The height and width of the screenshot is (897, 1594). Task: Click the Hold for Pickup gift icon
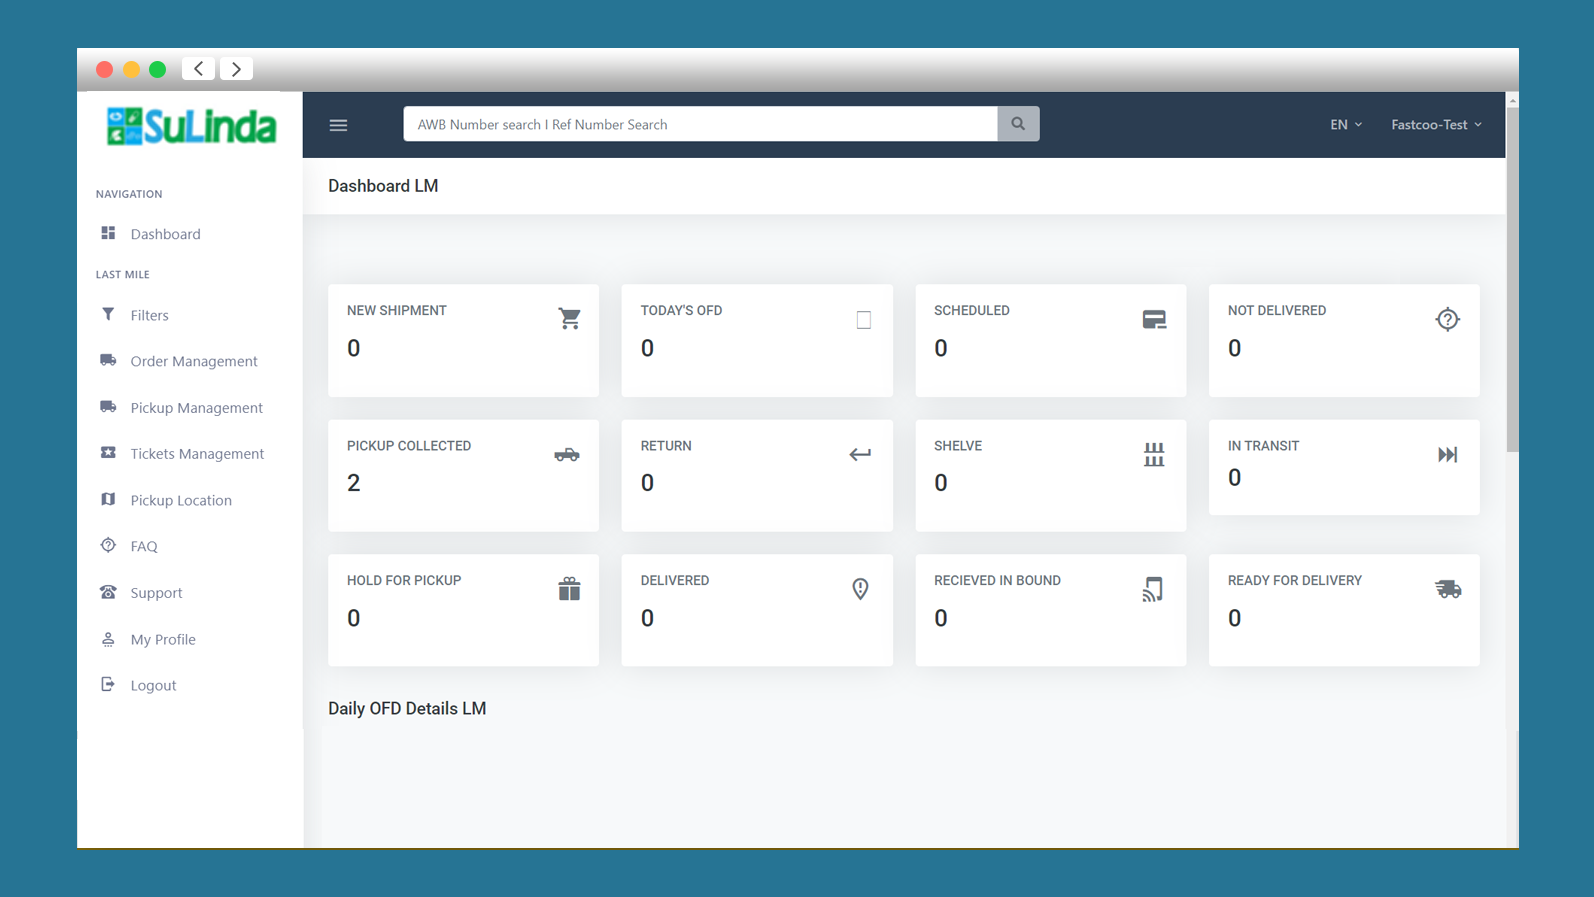(x=569, y=589)
